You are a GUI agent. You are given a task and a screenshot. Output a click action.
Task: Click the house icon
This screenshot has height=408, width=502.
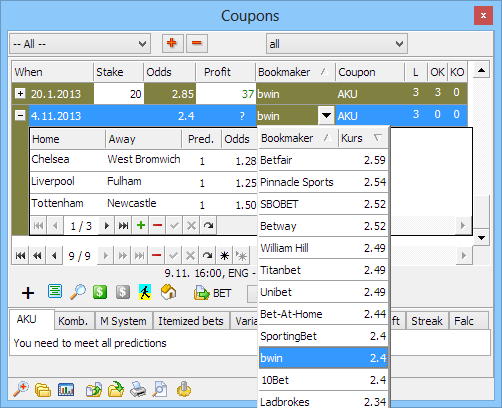click(x=169, y=292)
